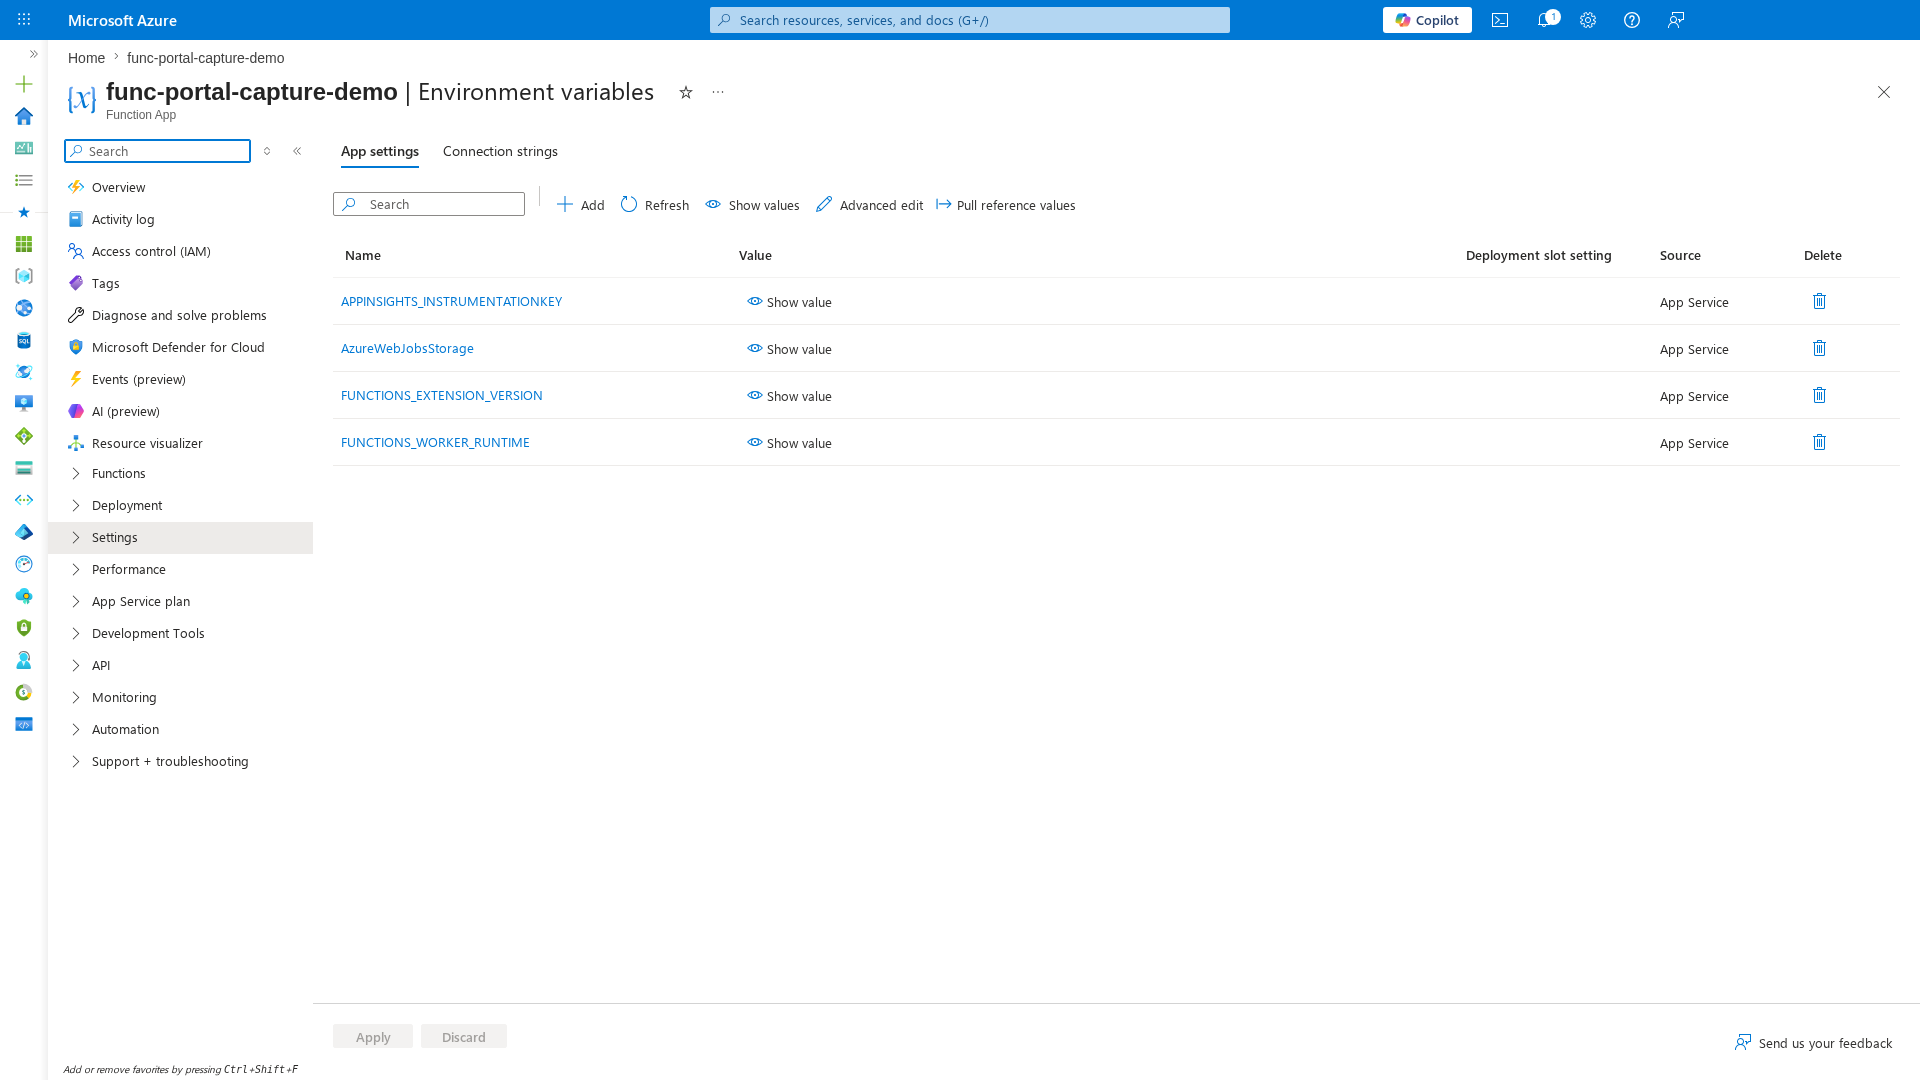Image resolution: width=1920 pixels, height=1080 pixels.
Task: Open All services list icon
Action: [24, 180]
